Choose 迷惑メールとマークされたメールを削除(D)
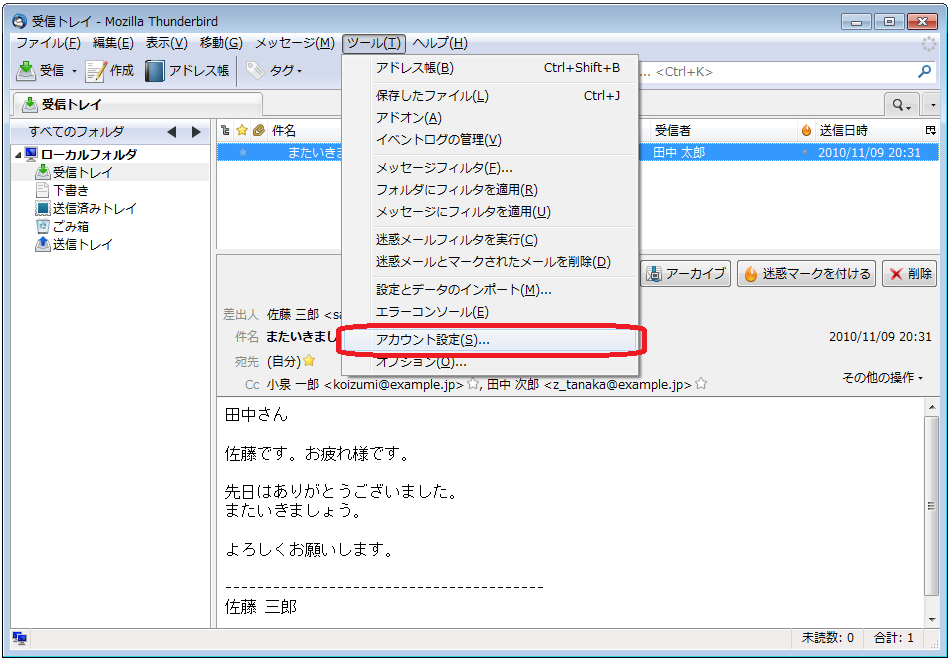Screen dimensions: 950x661 [x=490, y=262]
